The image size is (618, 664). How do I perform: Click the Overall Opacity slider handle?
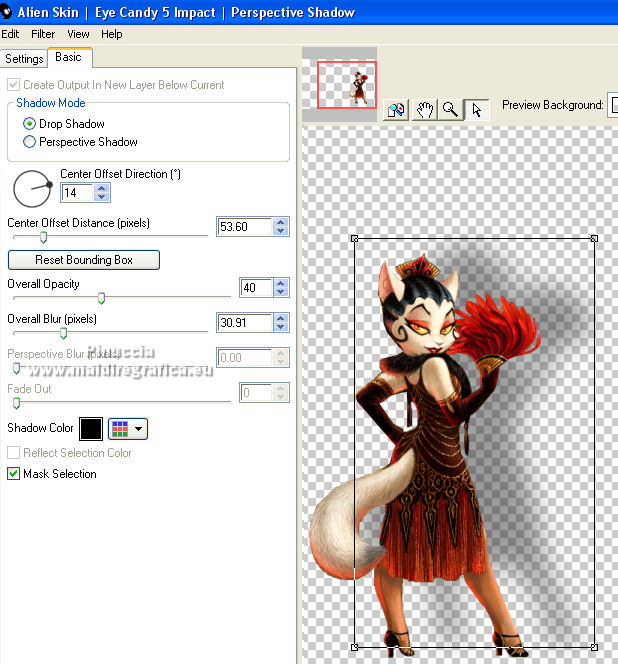coord(101,299)
